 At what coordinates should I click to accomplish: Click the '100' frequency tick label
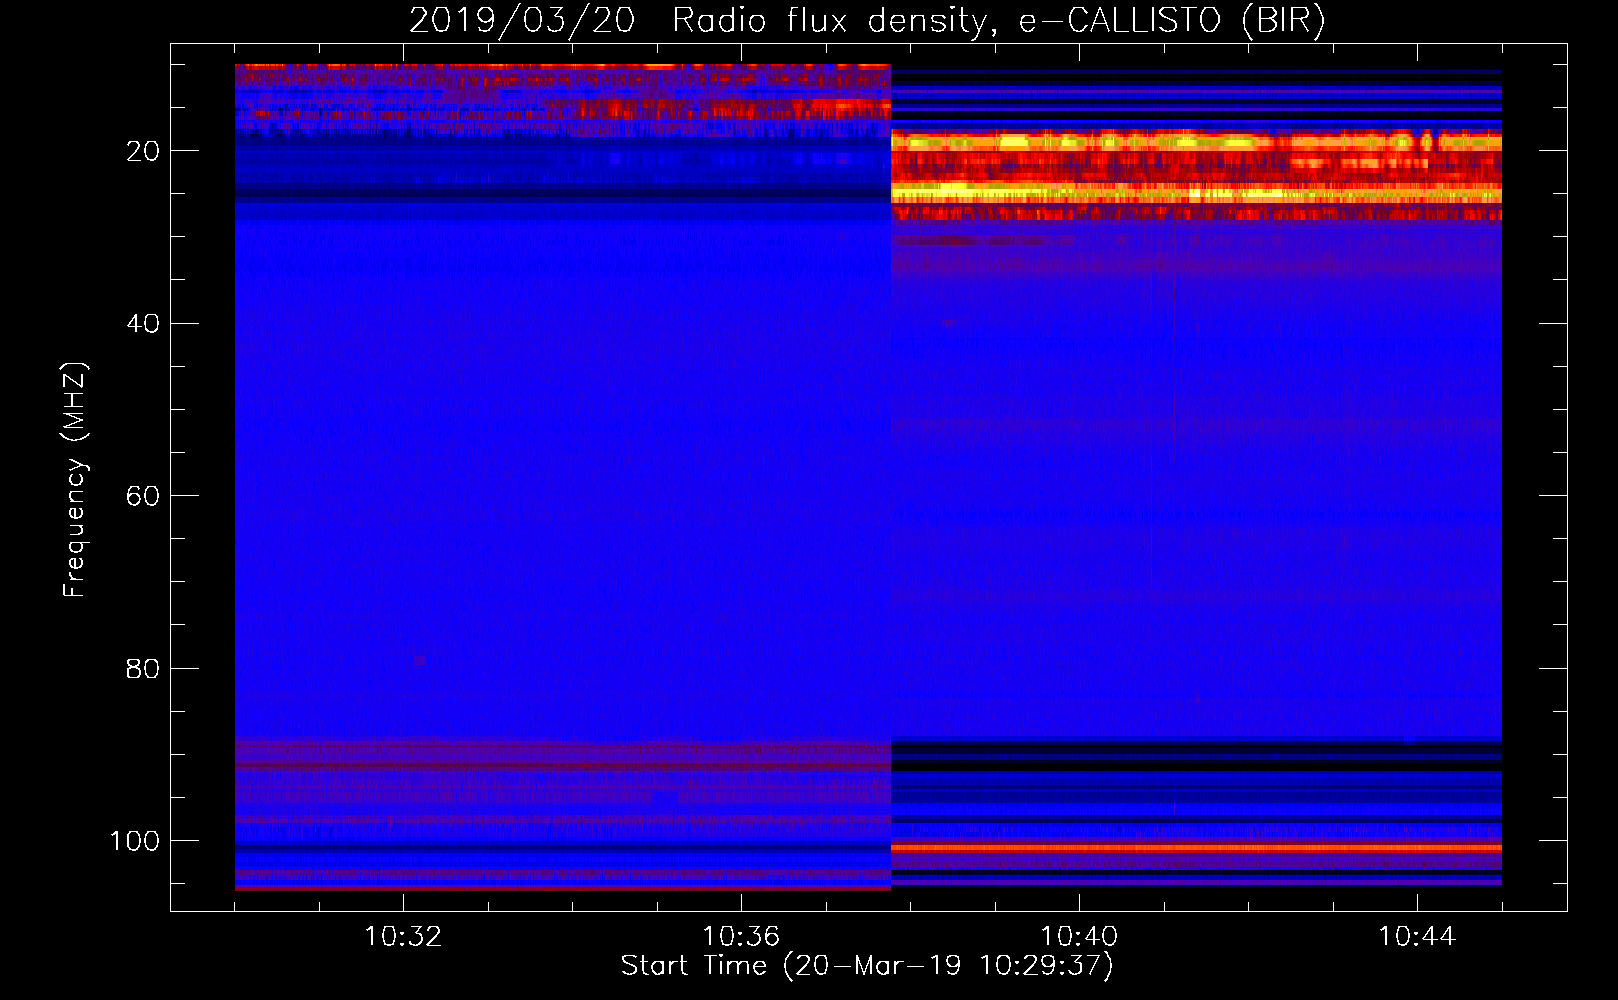pyautogui.click(x=134, y=841)
